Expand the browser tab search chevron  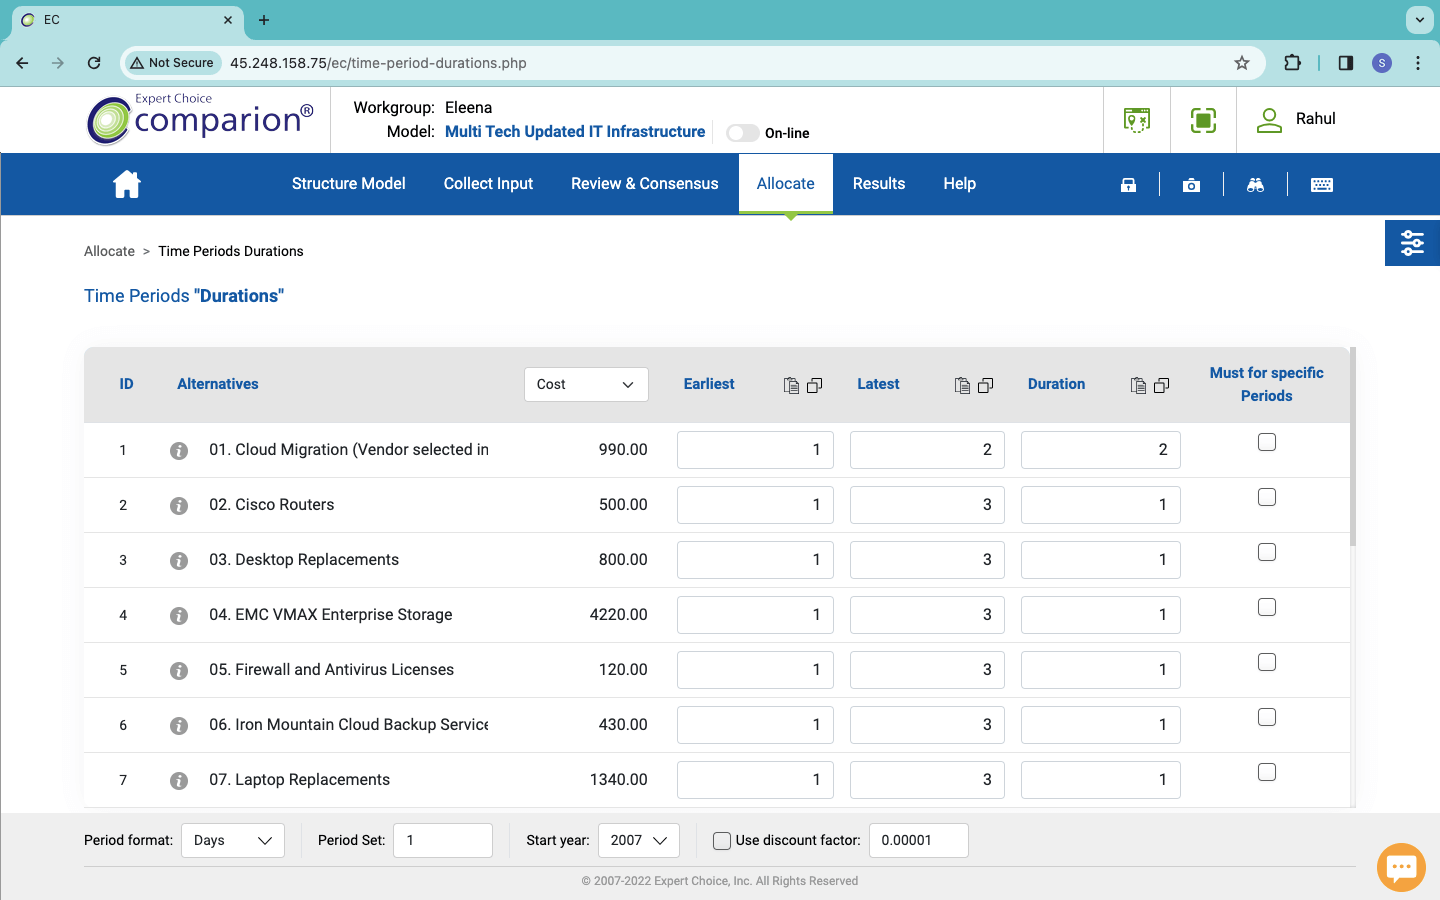pyautogui.click(x=1419, y=20)
